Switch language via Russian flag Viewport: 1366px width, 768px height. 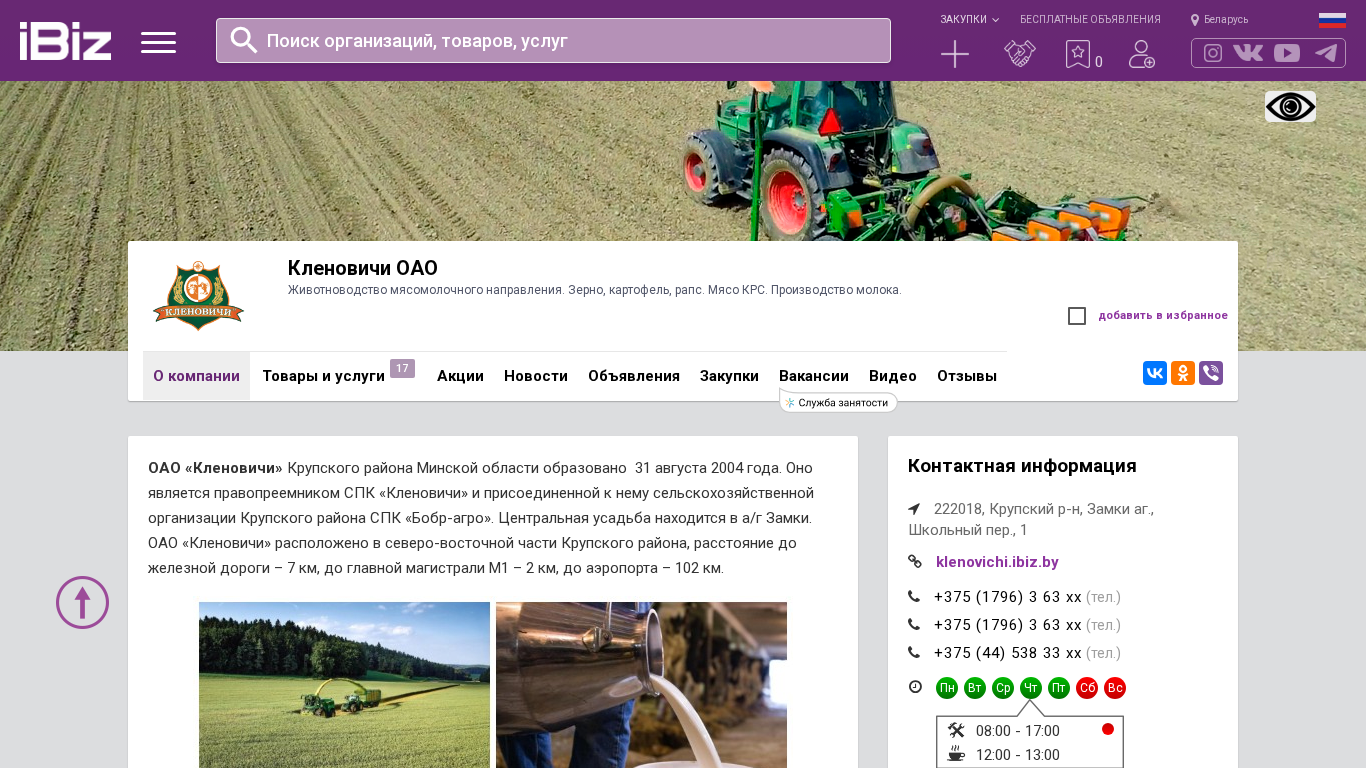(x=1332, y=20)
